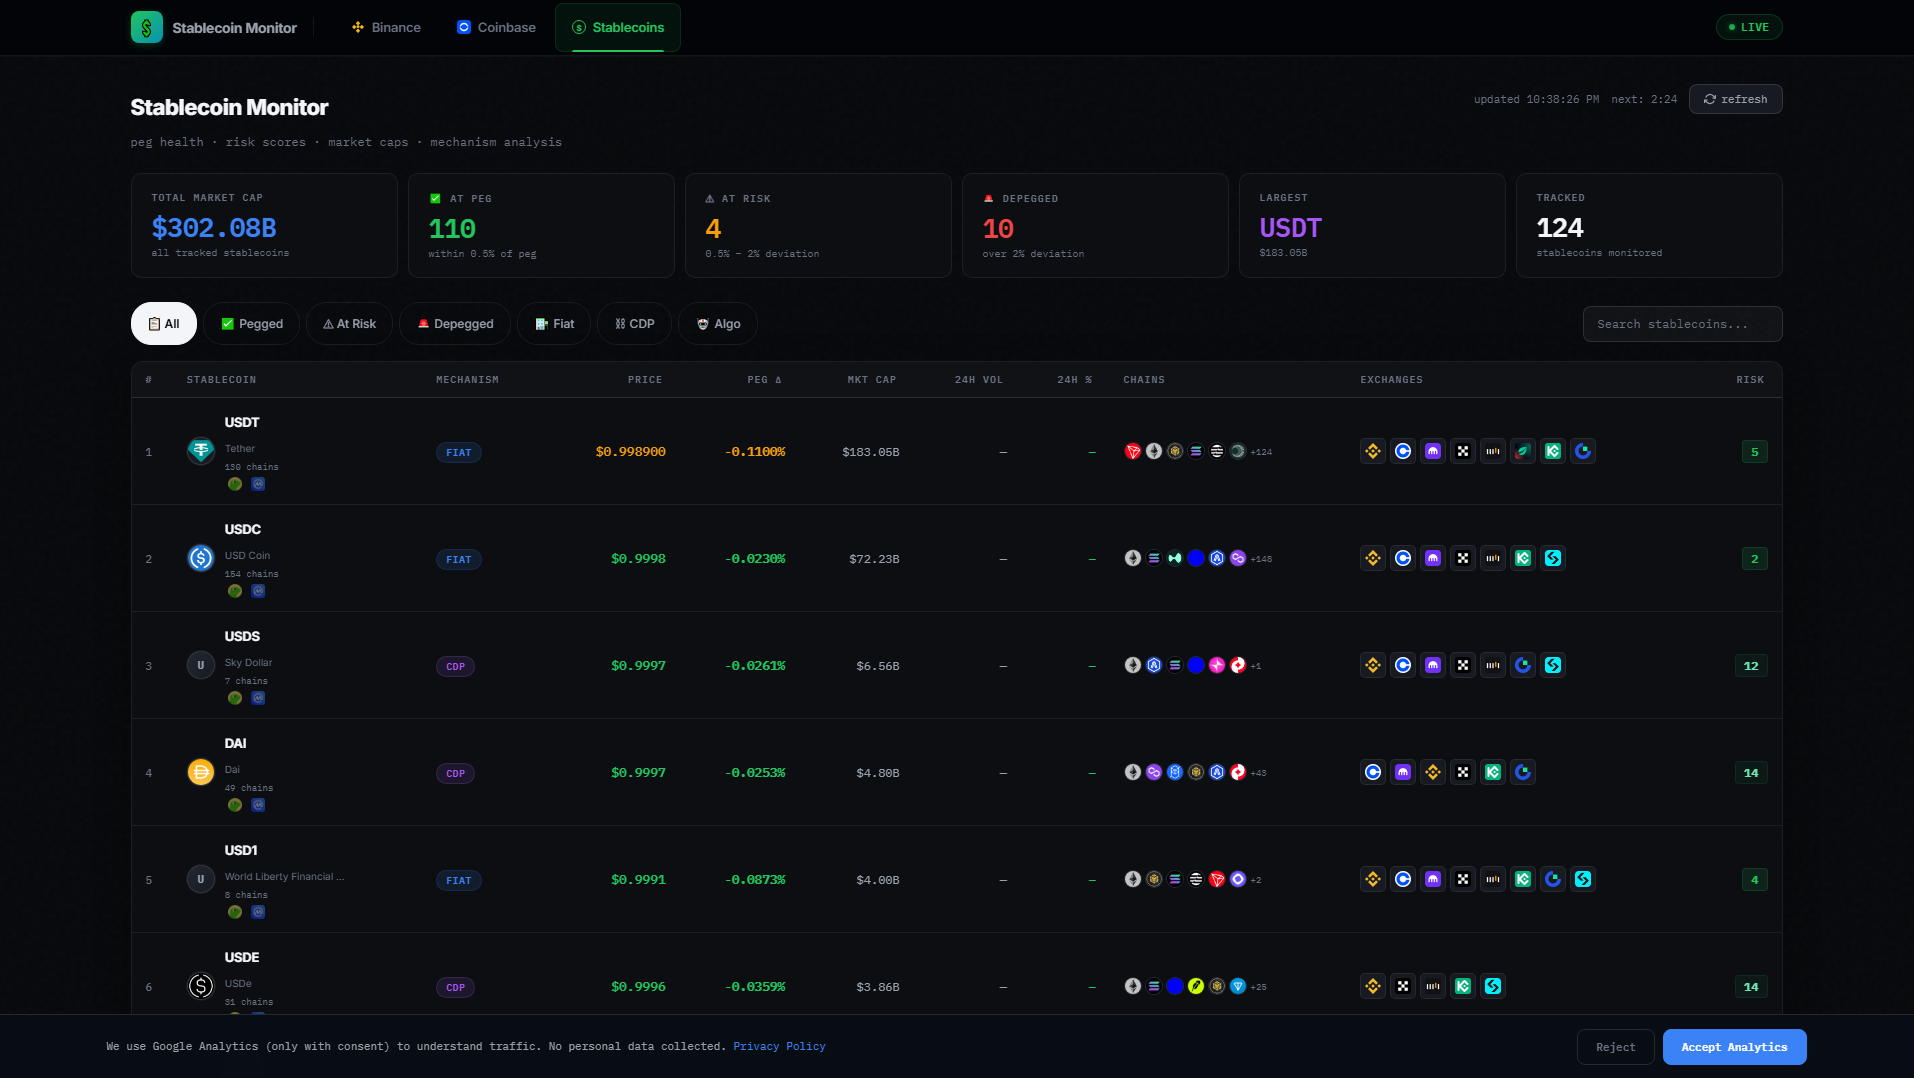
Task: Open CoinGecko link under Tether
Action: 235,484
